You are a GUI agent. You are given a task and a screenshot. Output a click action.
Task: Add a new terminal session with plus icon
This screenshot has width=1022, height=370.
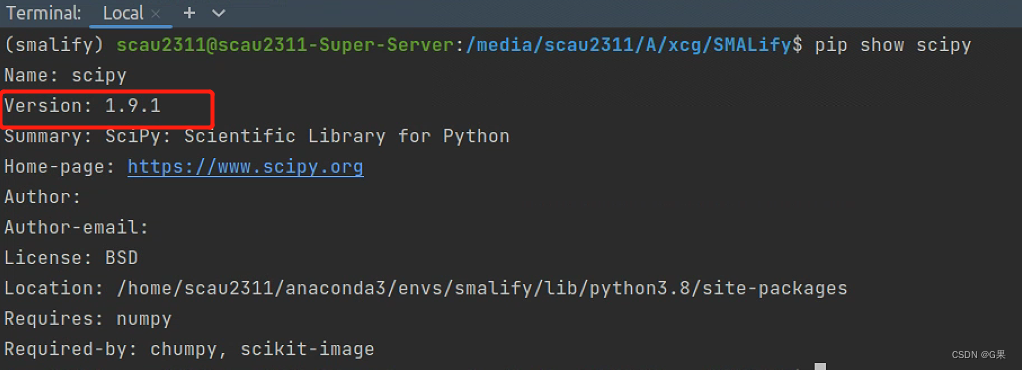click(x=189, y=13)
